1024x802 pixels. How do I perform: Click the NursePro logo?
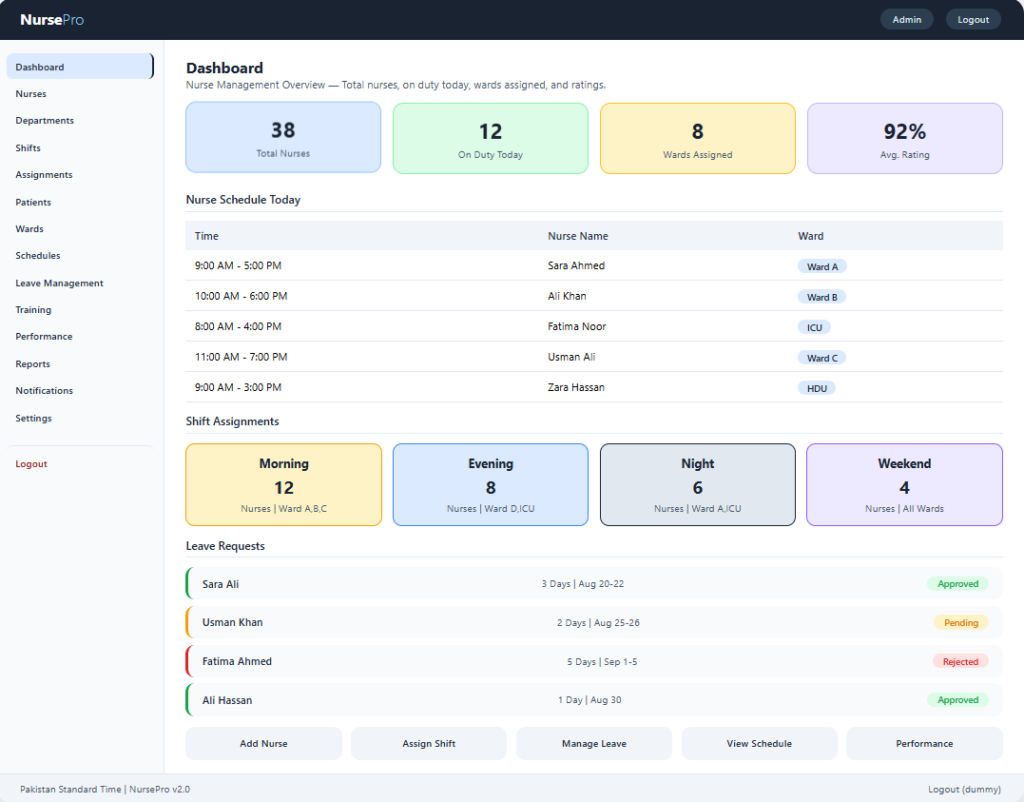[52, 20]
